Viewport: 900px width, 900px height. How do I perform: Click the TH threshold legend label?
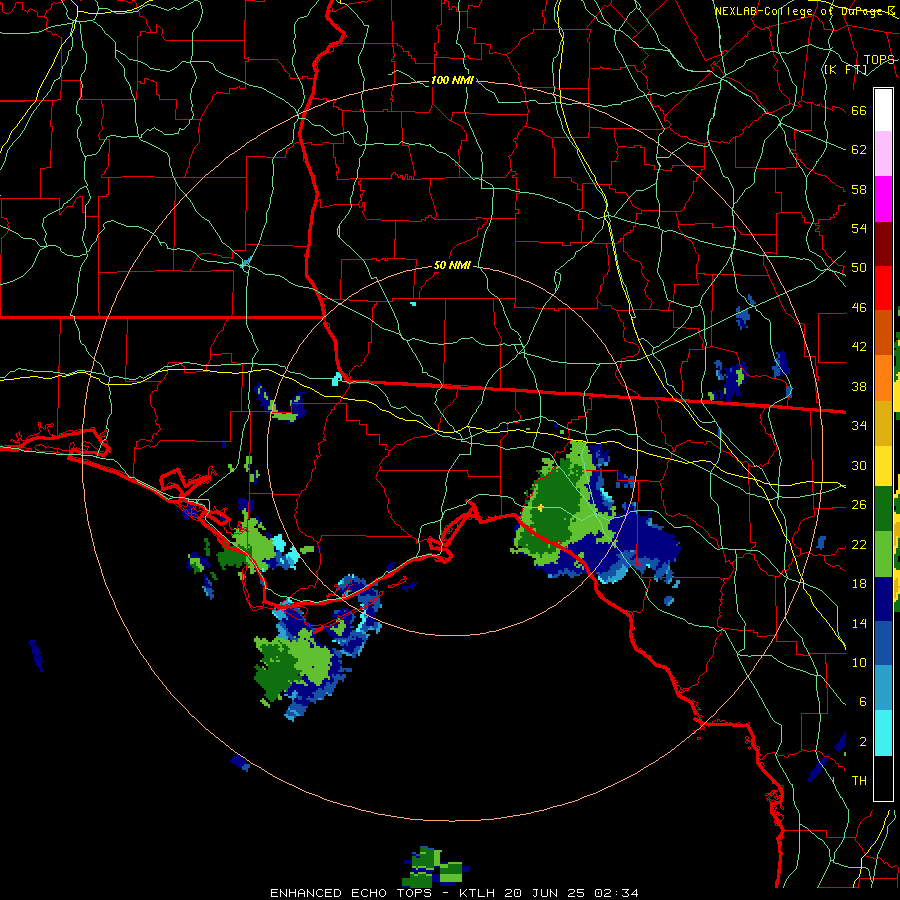point(859,781)
